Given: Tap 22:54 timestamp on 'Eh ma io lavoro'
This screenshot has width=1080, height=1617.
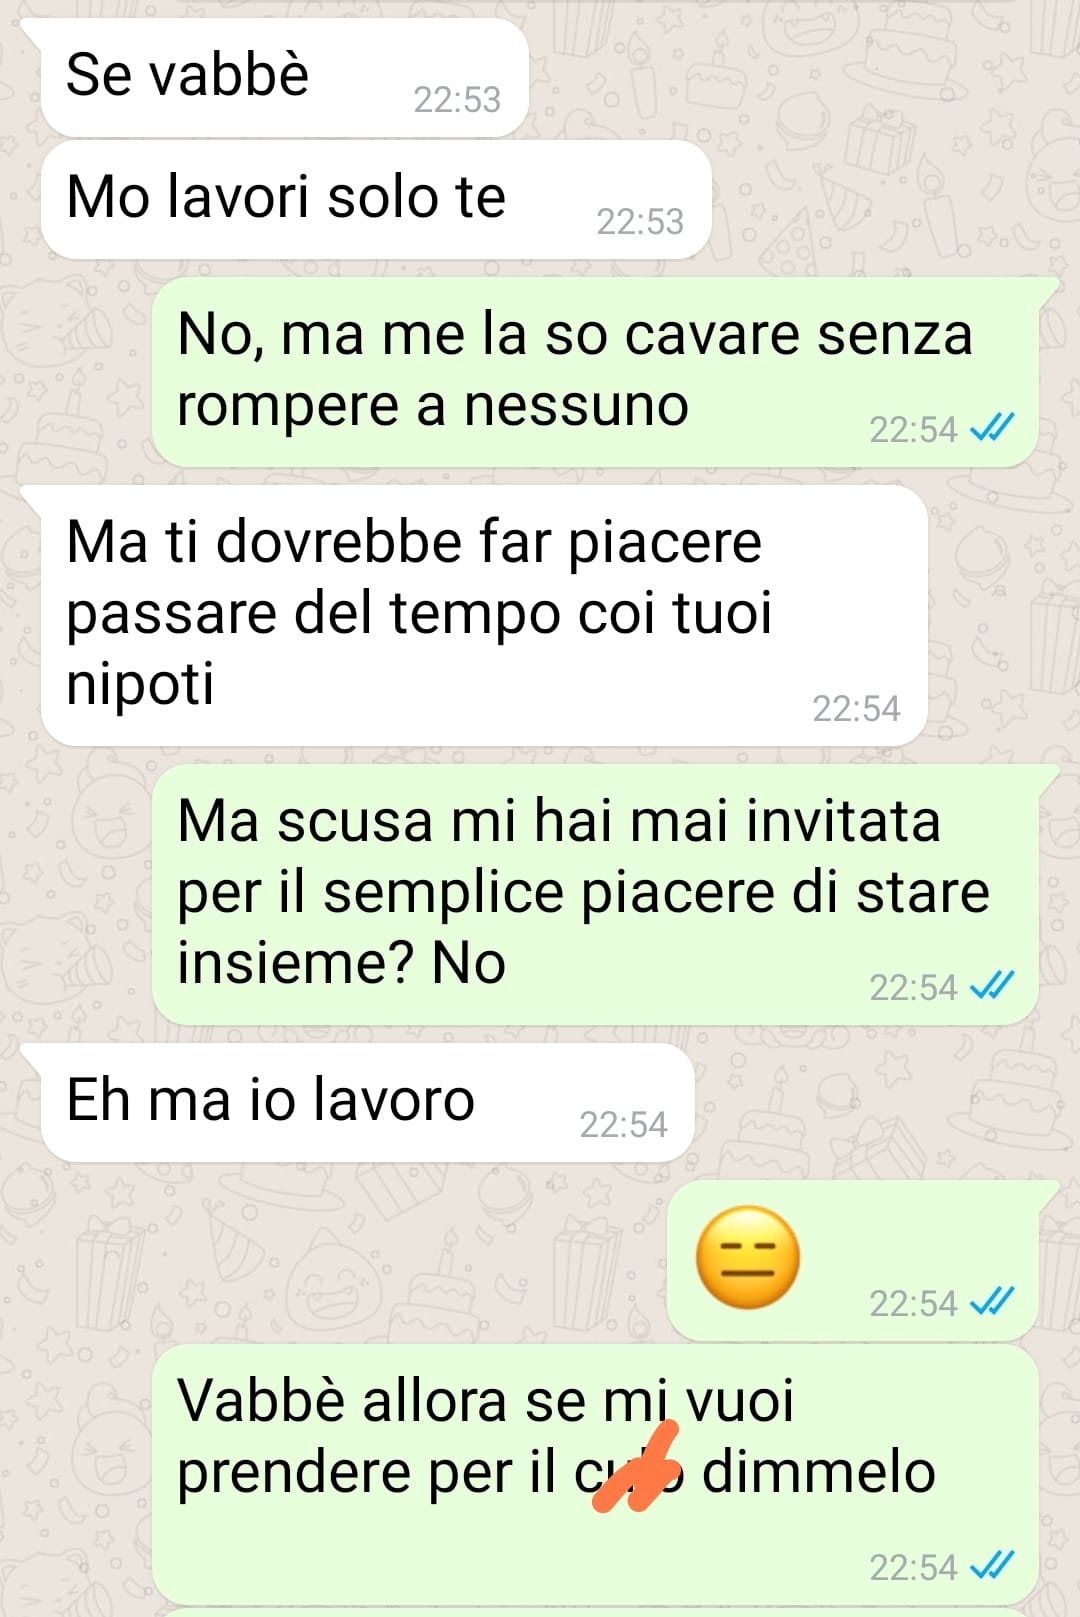Looking at the screenshot, I should pyautogui.click(x=623, y=1125).
